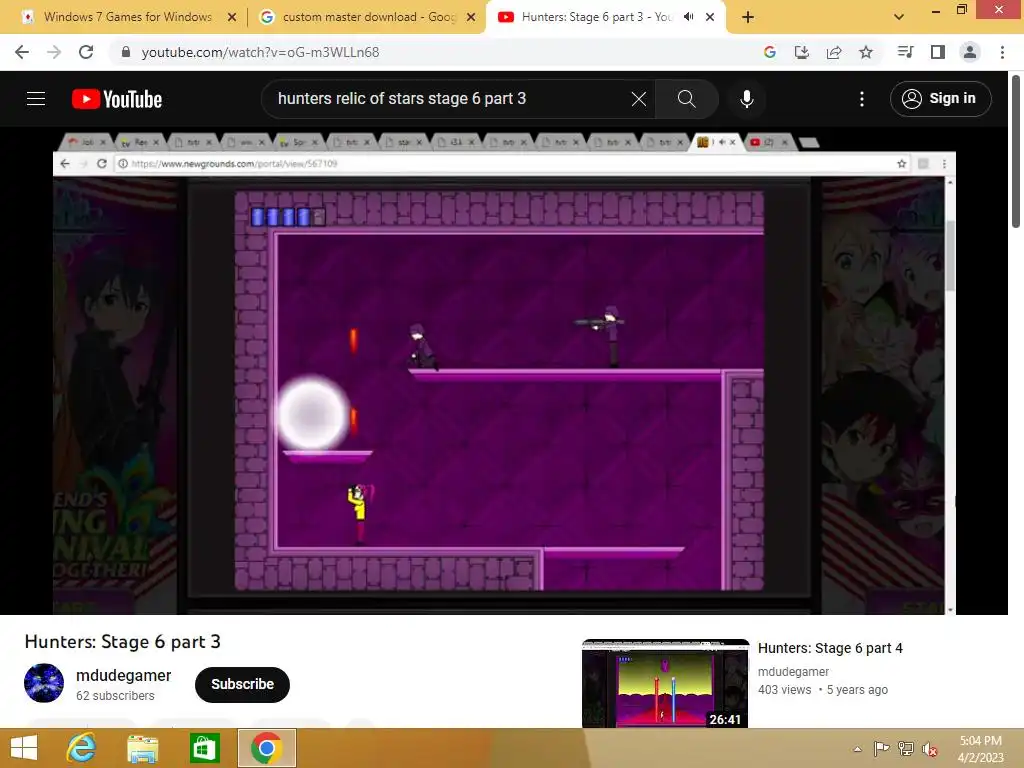Click the video player area
This screenshot has height=768, width=1024.
pos(504,370)
